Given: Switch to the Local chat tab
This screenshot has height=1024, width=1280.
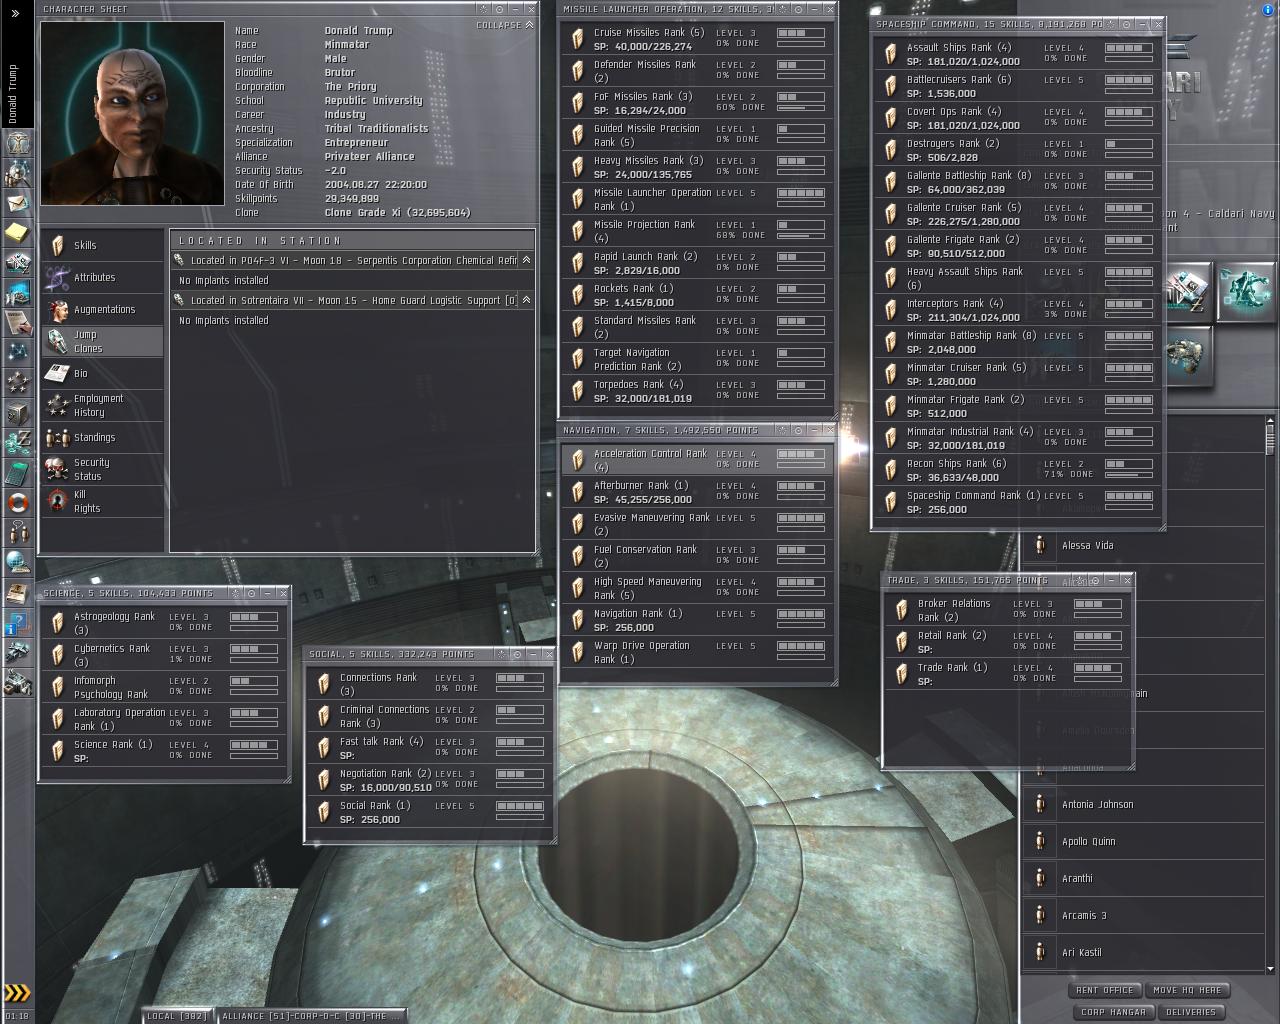Looking at the screenshot, I should (178, 1016).
